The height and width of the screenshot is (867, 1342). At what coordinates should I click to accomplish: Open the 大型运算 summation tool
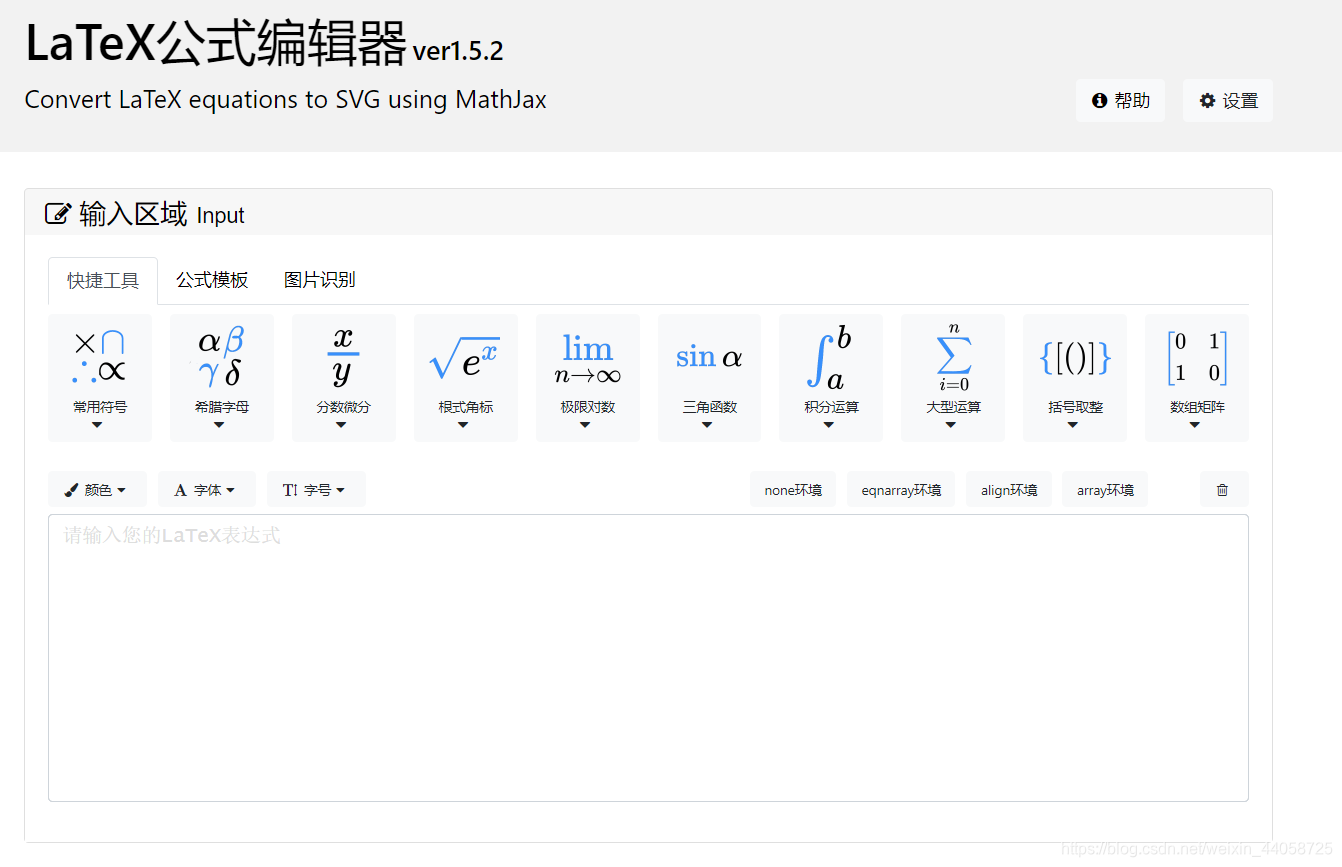click(x=953, y=378)
